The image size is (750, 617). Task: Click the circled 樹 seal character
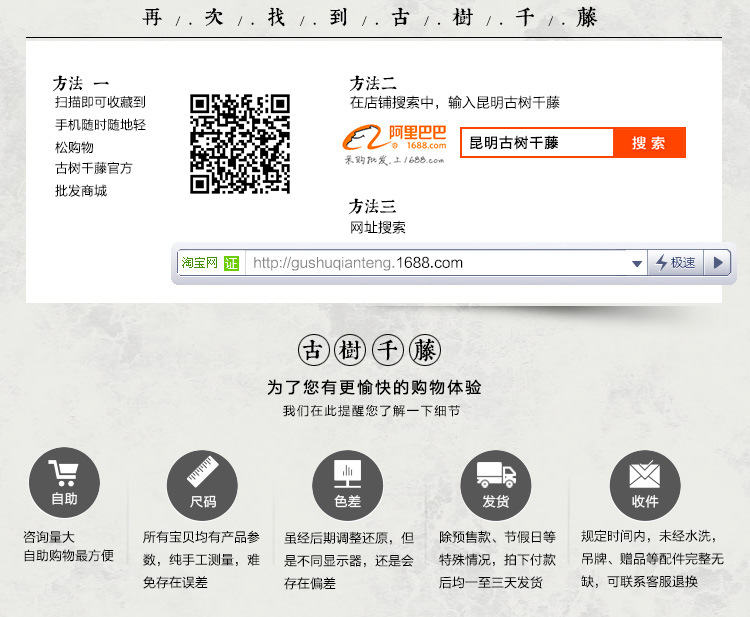coord(350,350)
